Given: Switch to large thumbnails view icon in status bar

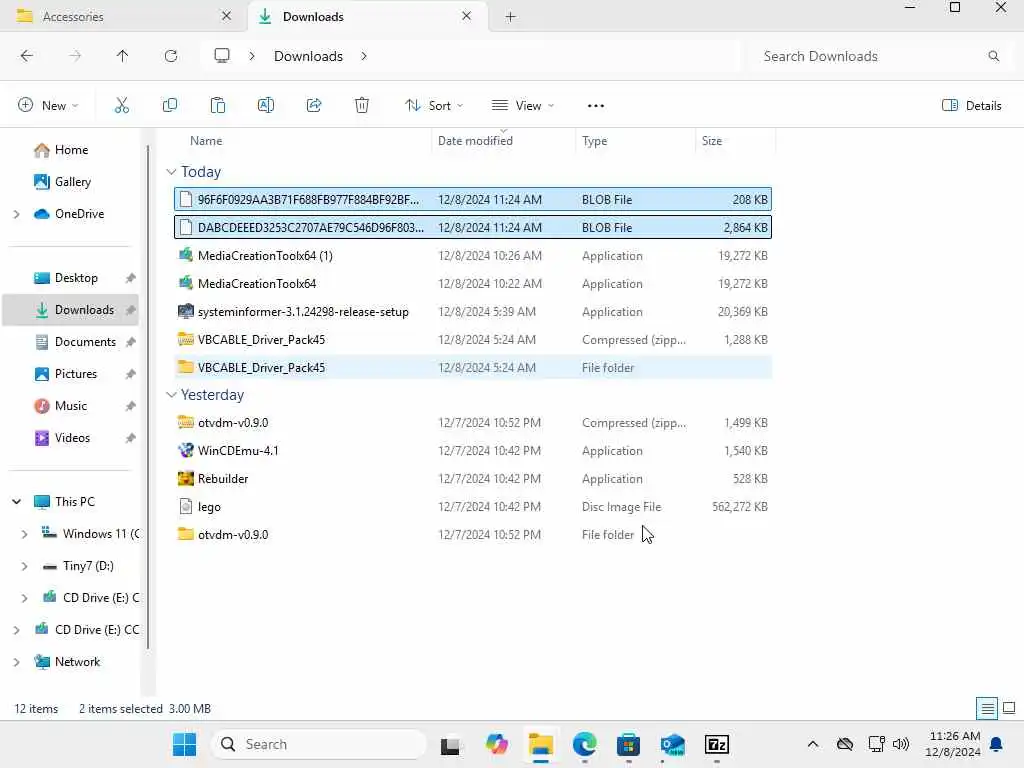Looking at the screenshot, I should (1009, 708).
